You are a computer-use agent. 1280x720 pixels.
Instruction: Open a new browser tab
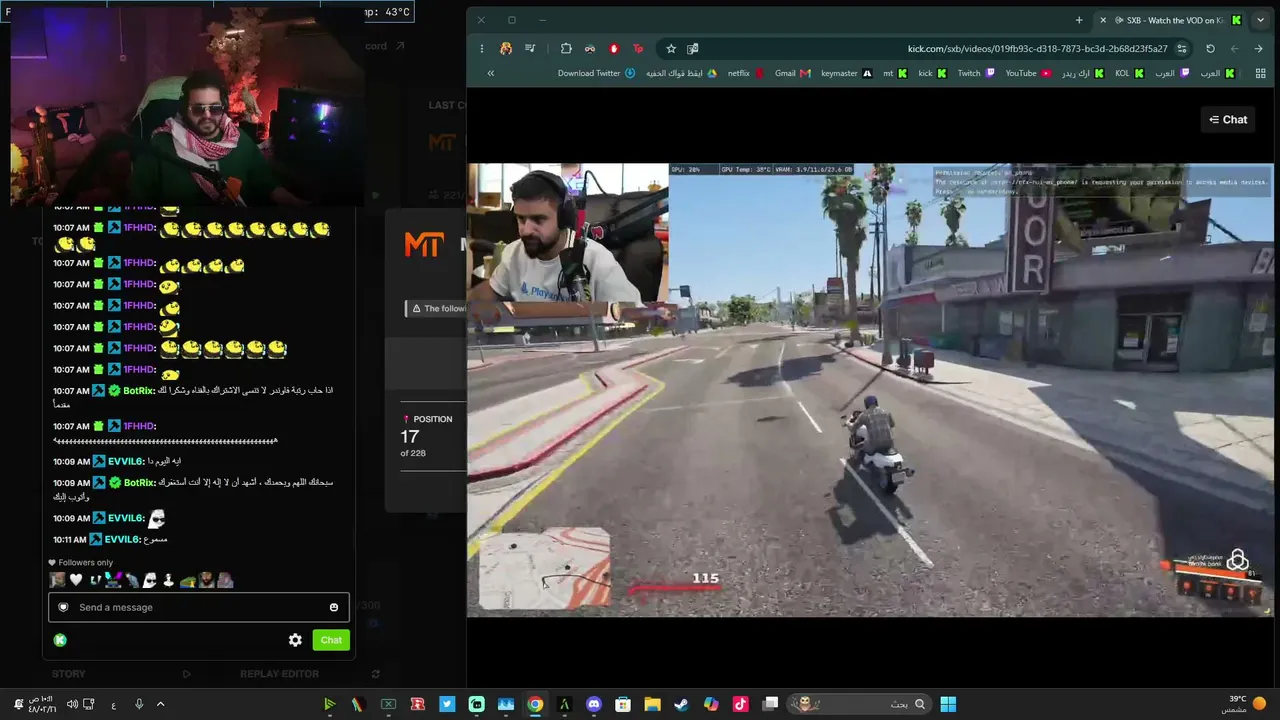[x=1079, y=20]
